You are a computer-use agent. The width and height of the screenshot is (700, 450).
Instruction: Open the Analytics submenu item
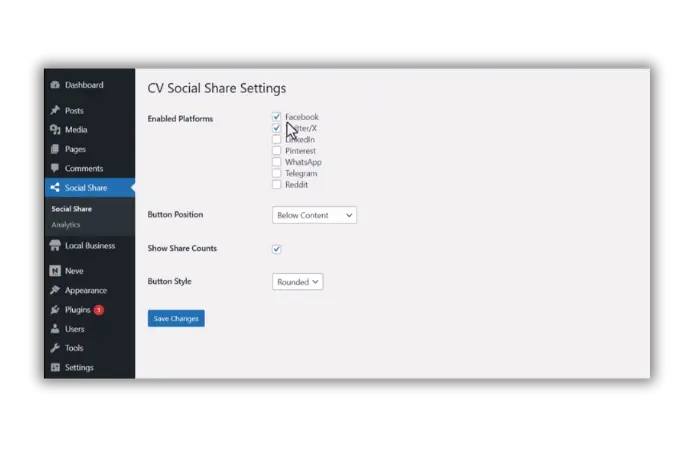[x=66, y=225]
